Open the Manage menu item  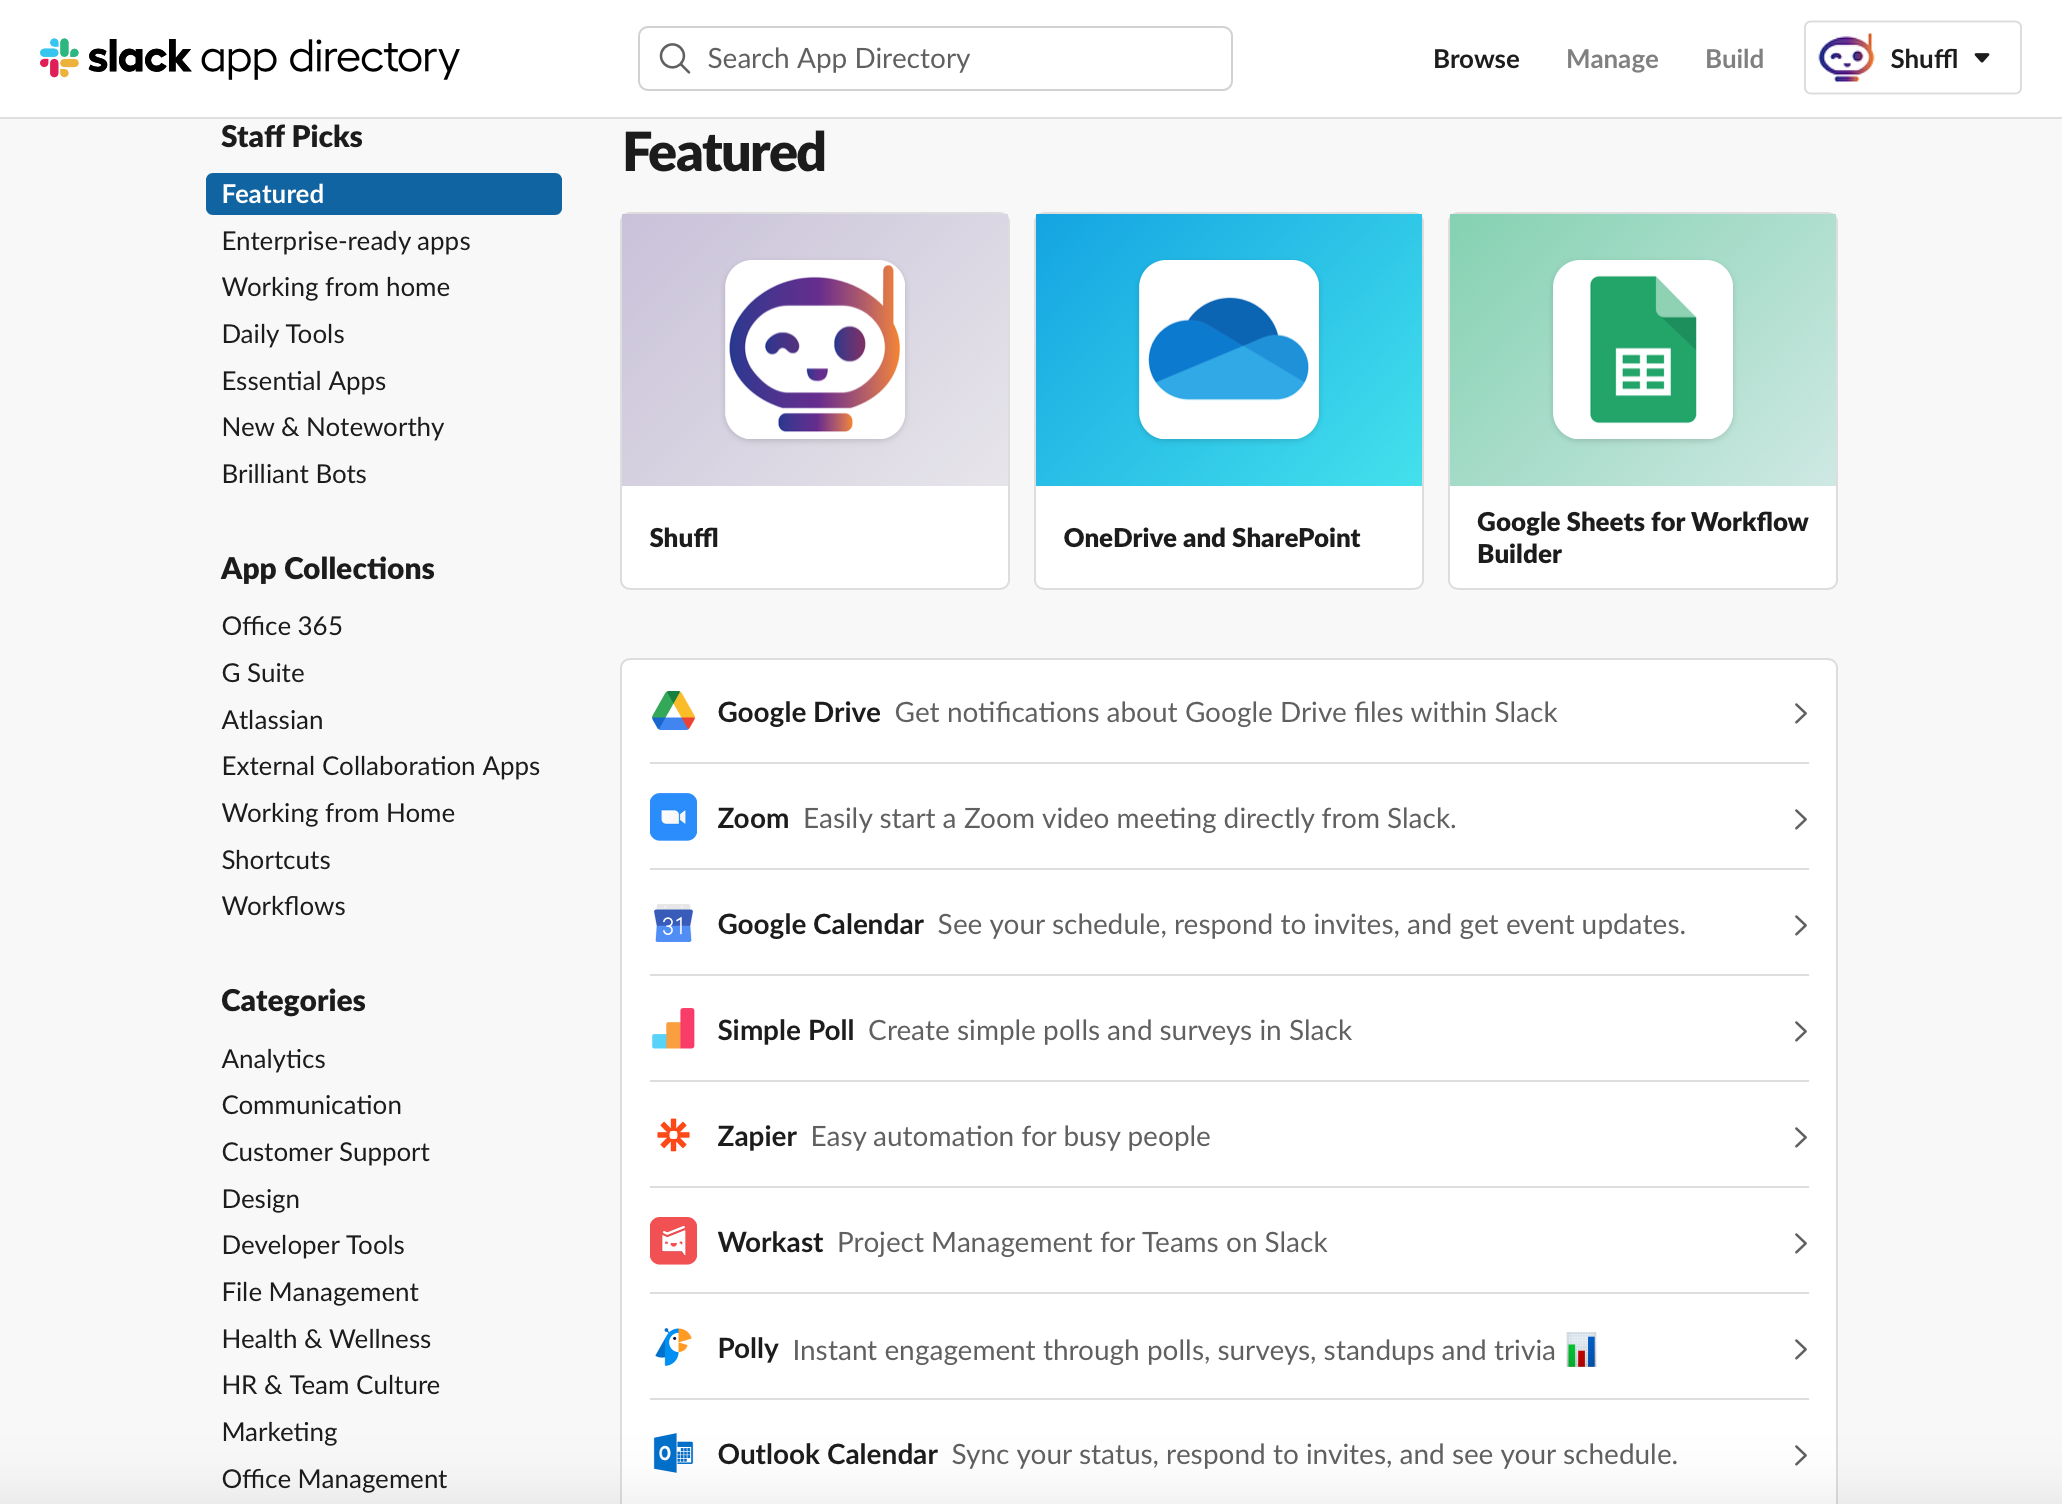(1611, 59)
